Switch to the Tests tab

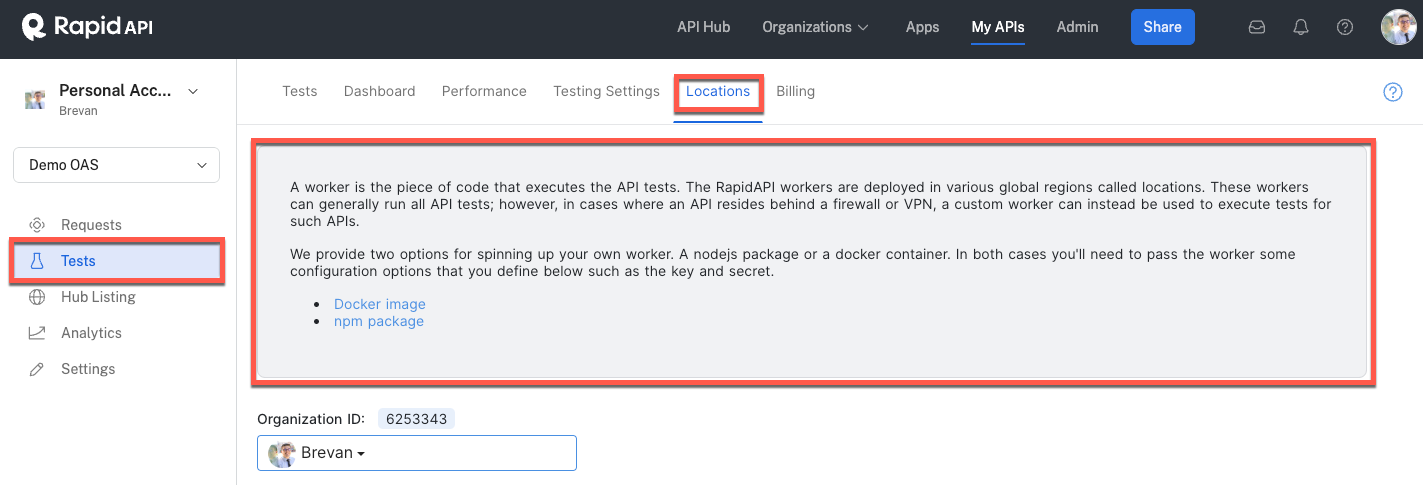[x=300, y=91]
